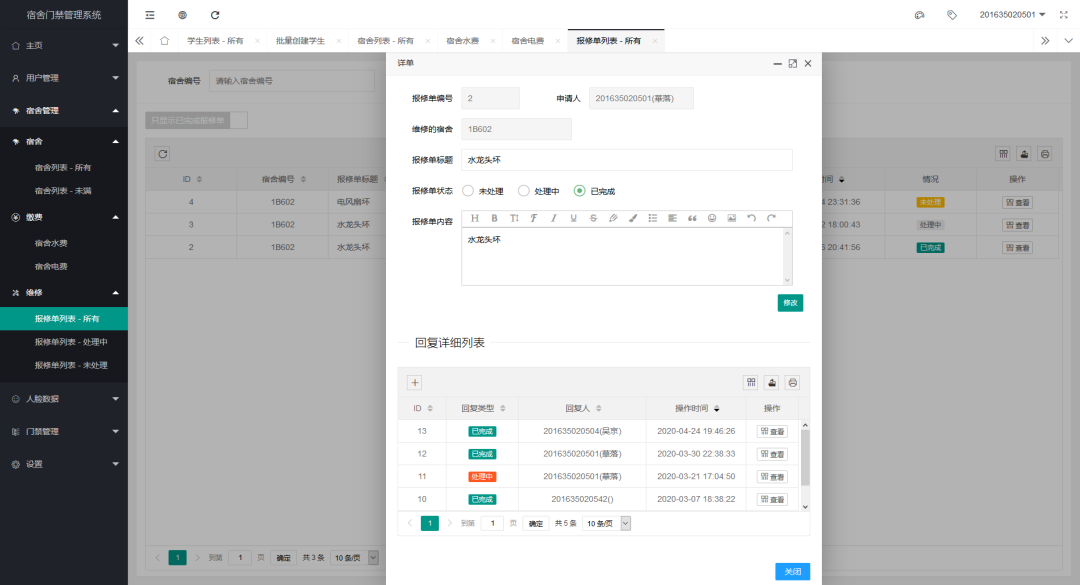Open text alignment tool in editor
The height and width of the screenshot is (585, 1080).
tap(672, 218)
